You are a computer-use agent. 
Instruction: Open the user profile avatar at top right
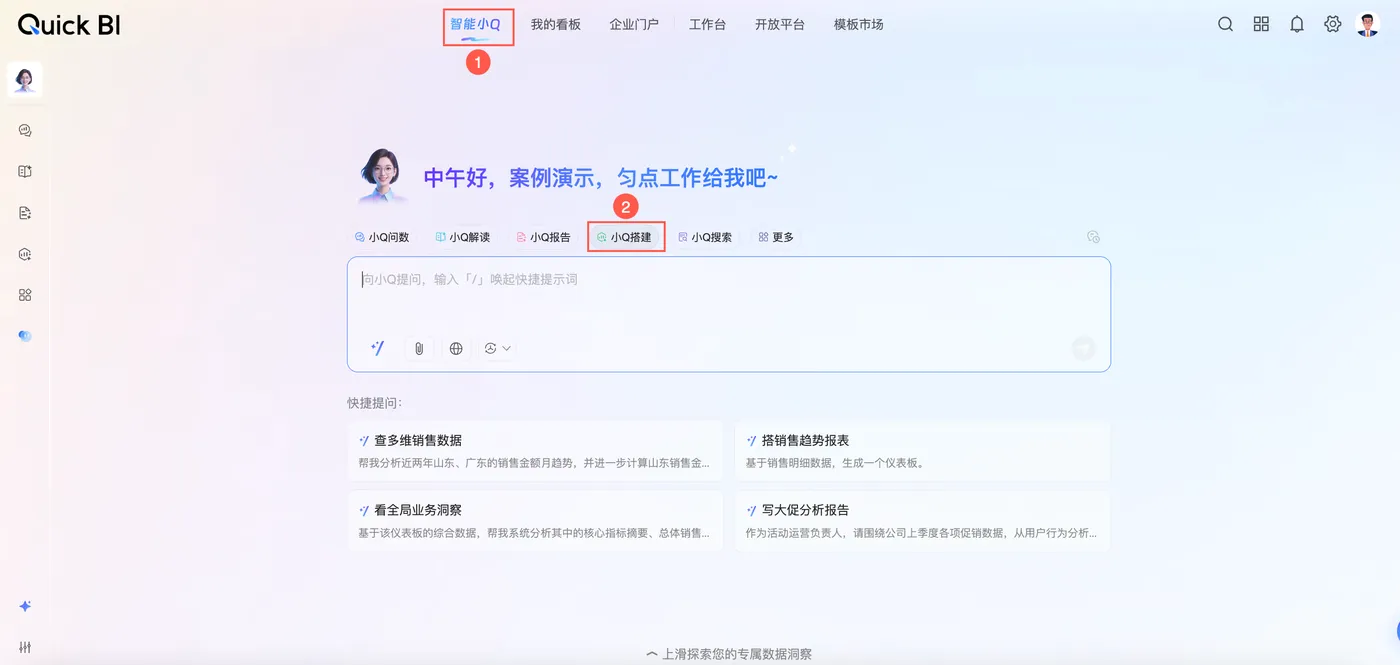pos(1368,24)
